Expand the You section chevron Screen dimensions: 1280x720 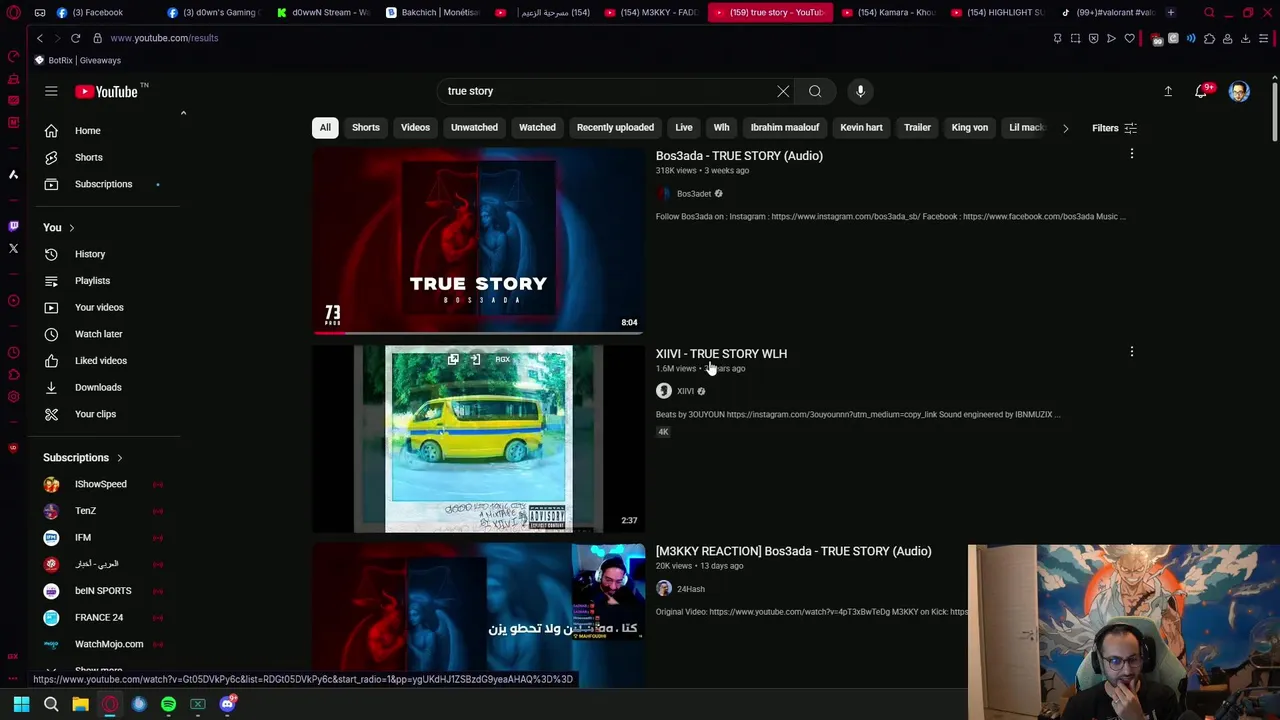[71, 228]
